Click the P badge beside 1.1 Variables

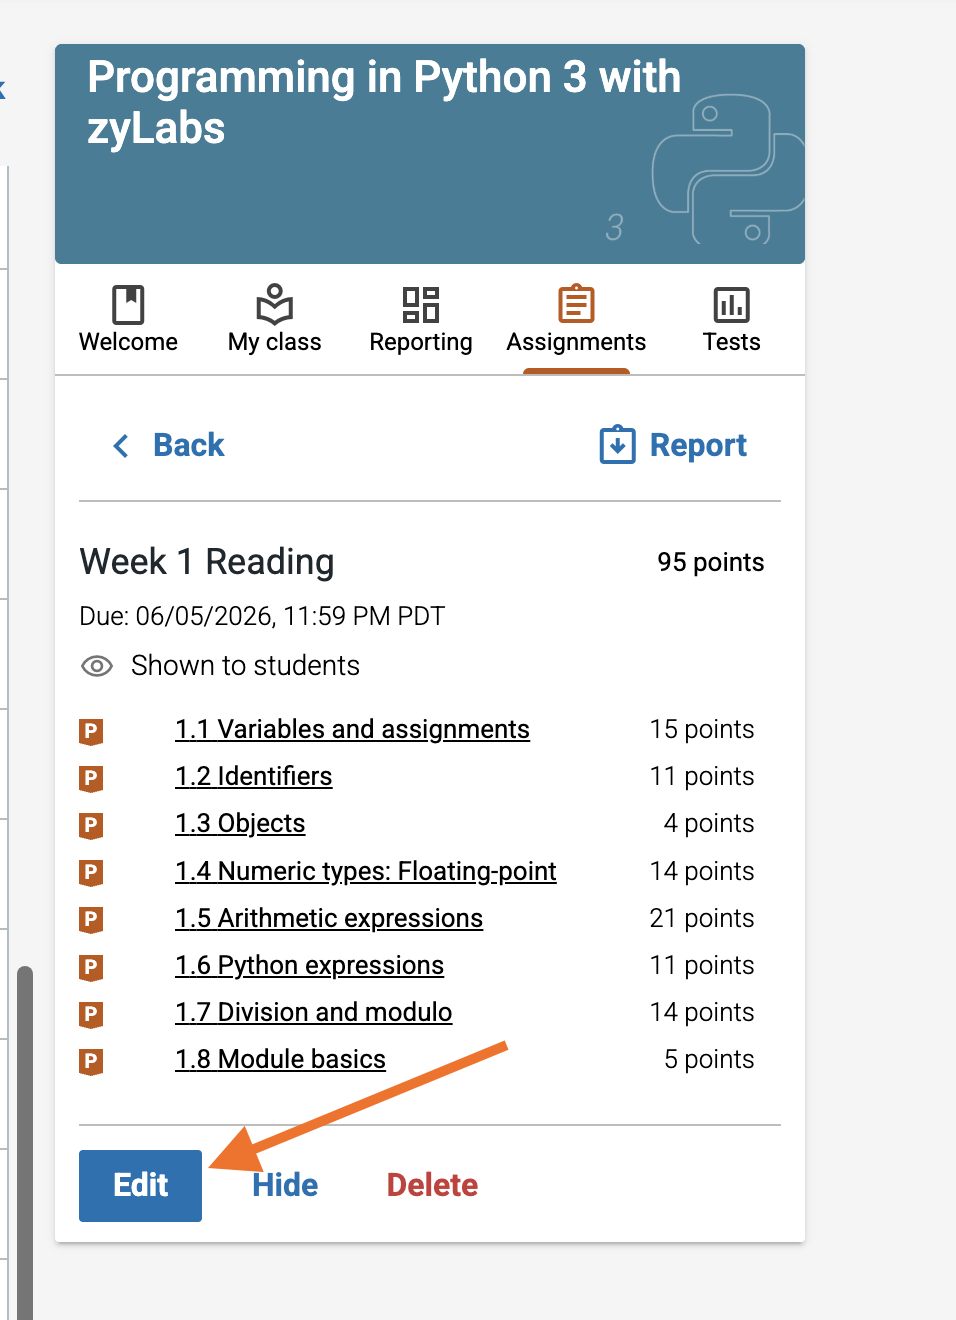[91, 731]
